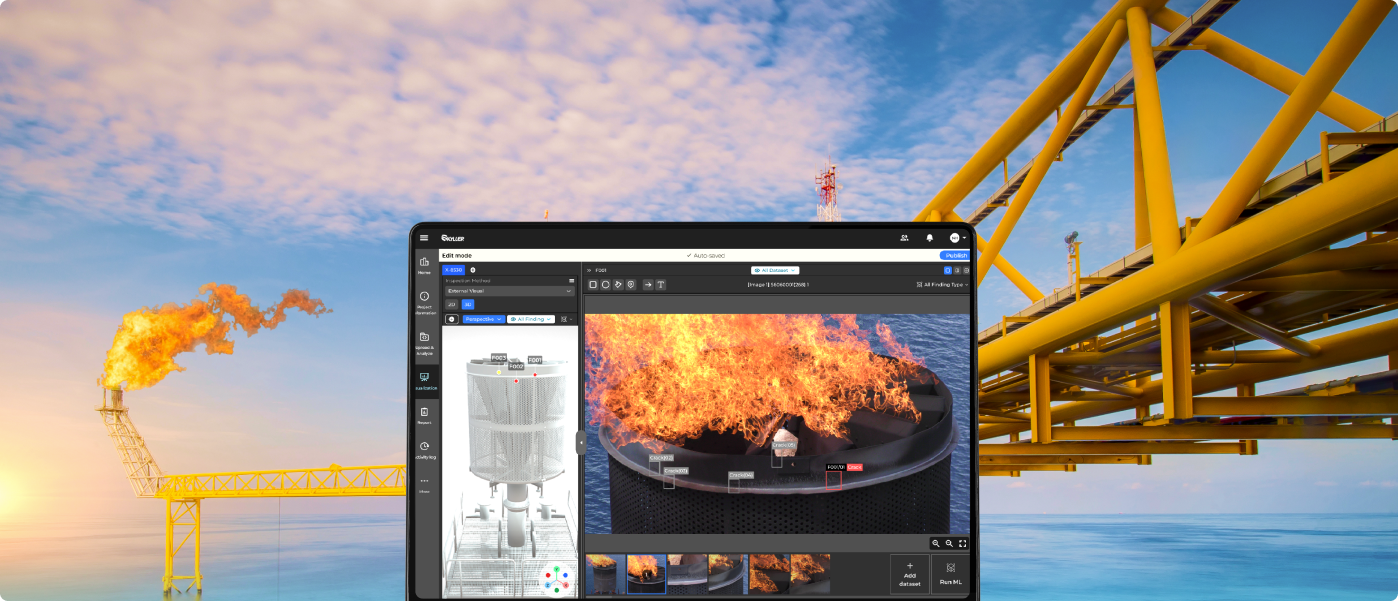Image resolution: width=1398 pixels, height=601 pixels.
Task: Open Report in the sidebar
Action: coord(424,415)
